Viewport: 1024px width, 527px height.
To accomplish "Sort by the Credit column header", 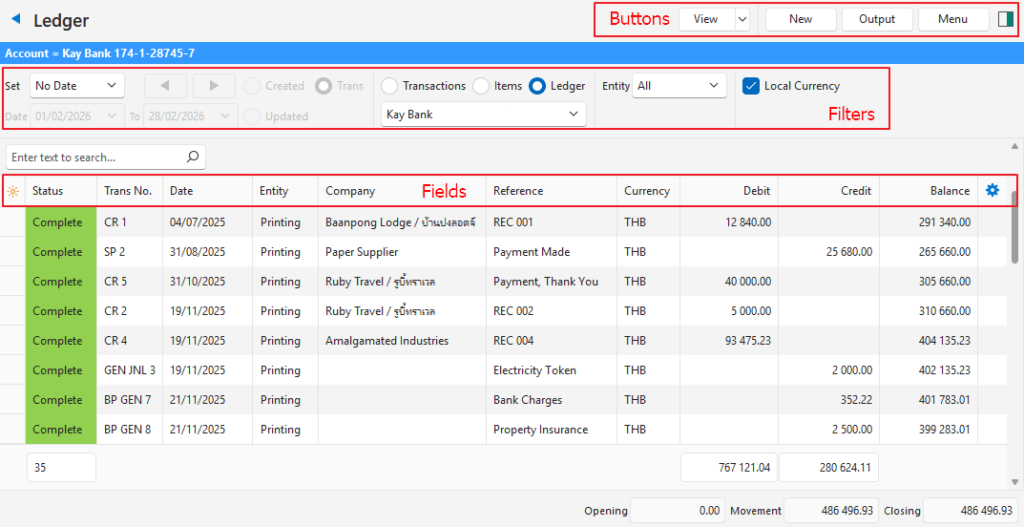I will point(829,191).
